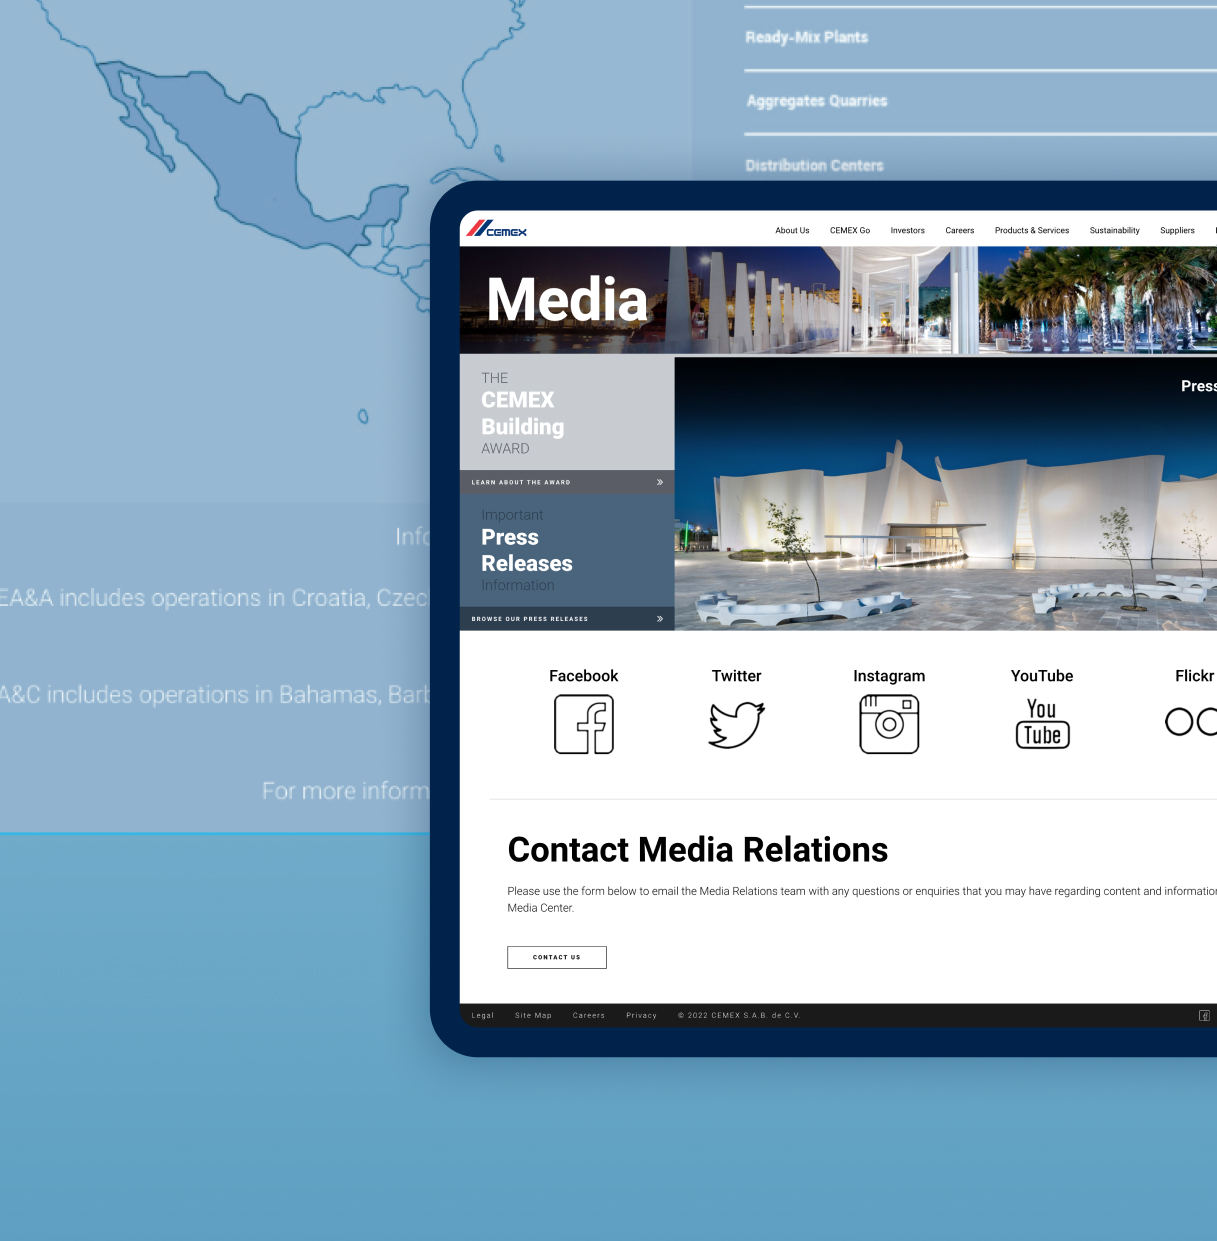Click the footer Facebook icon
Image resolution: width=1217 pixels, height=1241 pixels.
[x=1204, y=1015]
